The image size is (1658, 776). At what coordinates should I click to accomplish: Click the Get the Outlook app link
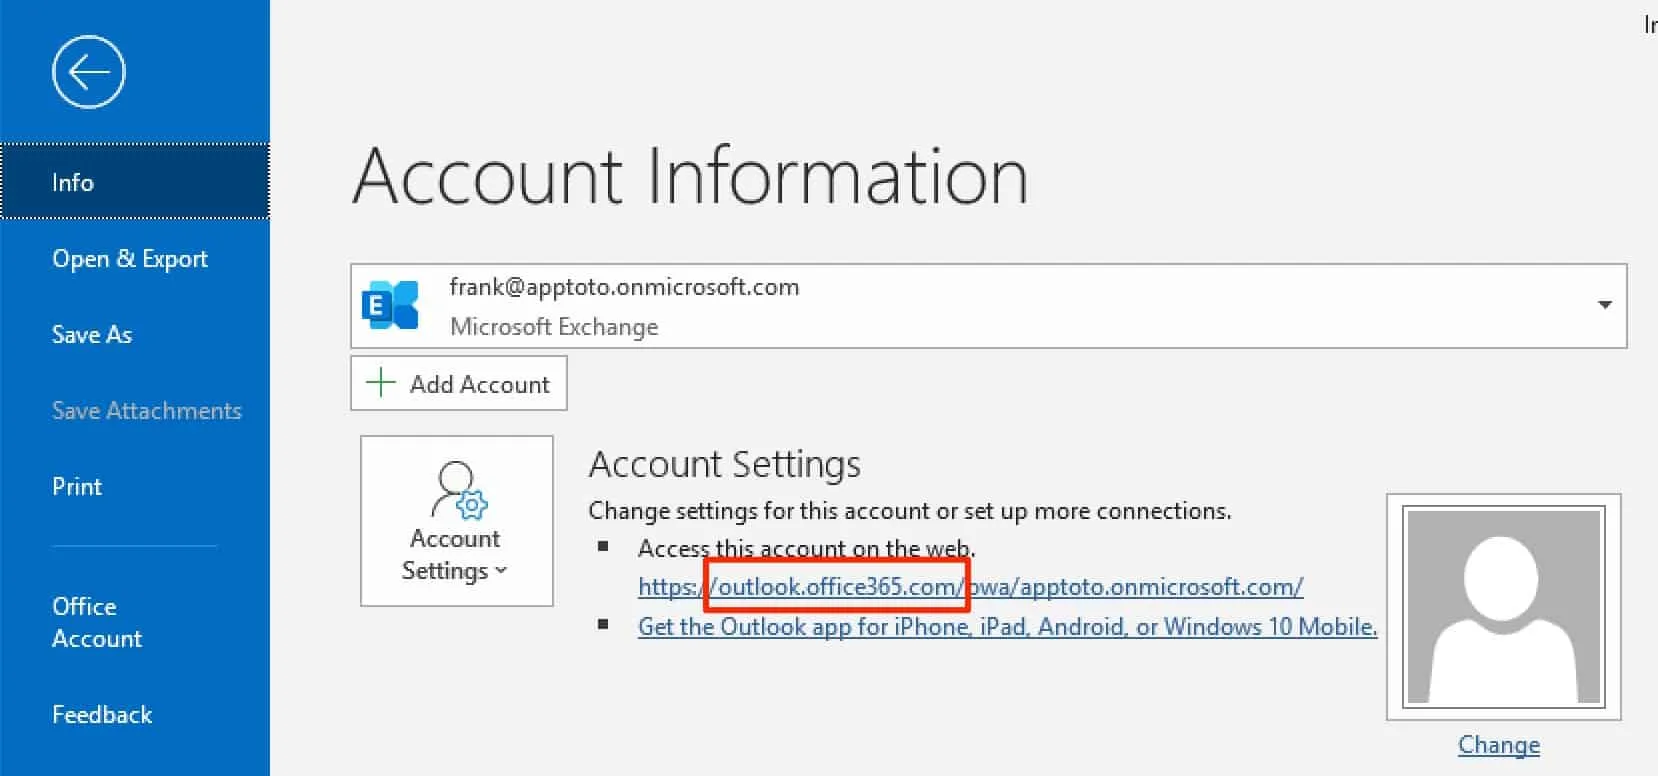click(x=1007, y=626)
